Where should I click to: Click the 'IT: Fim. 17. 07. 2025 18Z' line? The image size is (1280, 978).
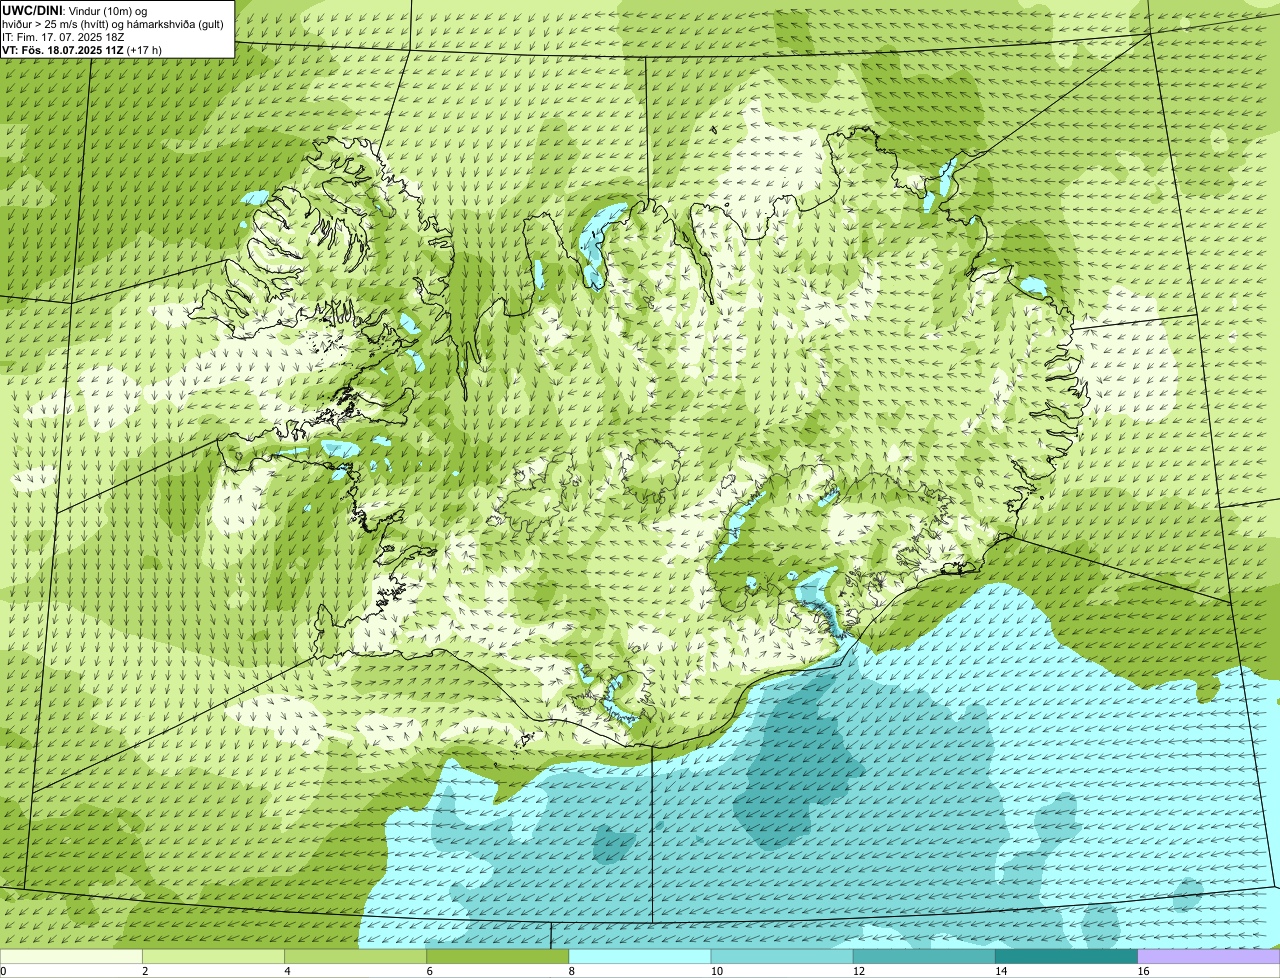(x=64, y=37)
